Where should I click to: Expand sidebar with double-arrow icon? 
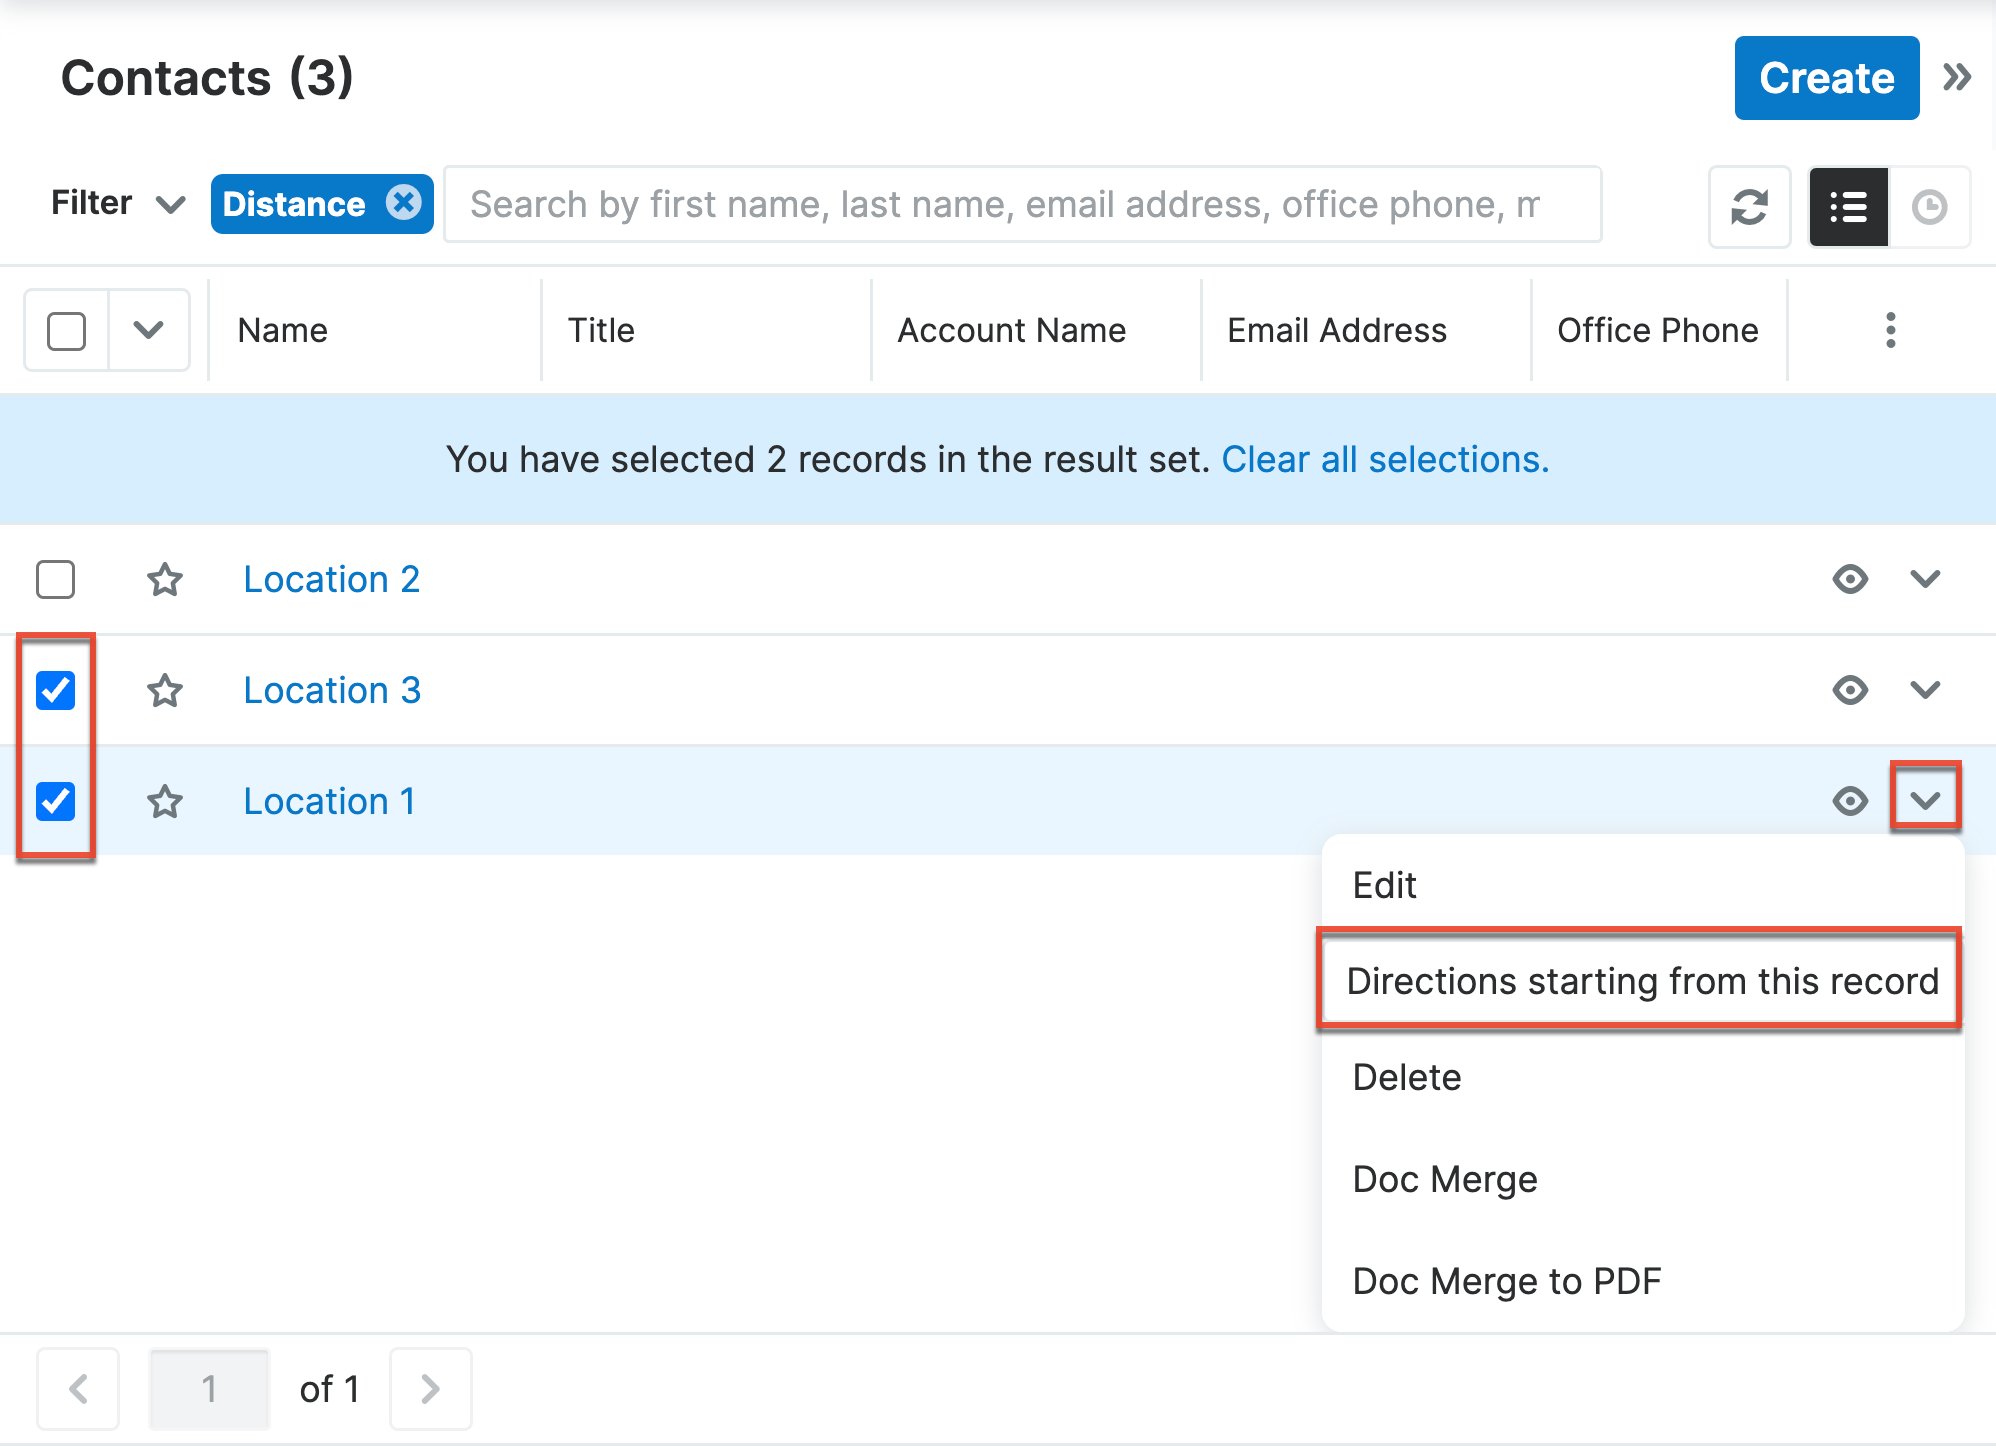point(1957,77)
